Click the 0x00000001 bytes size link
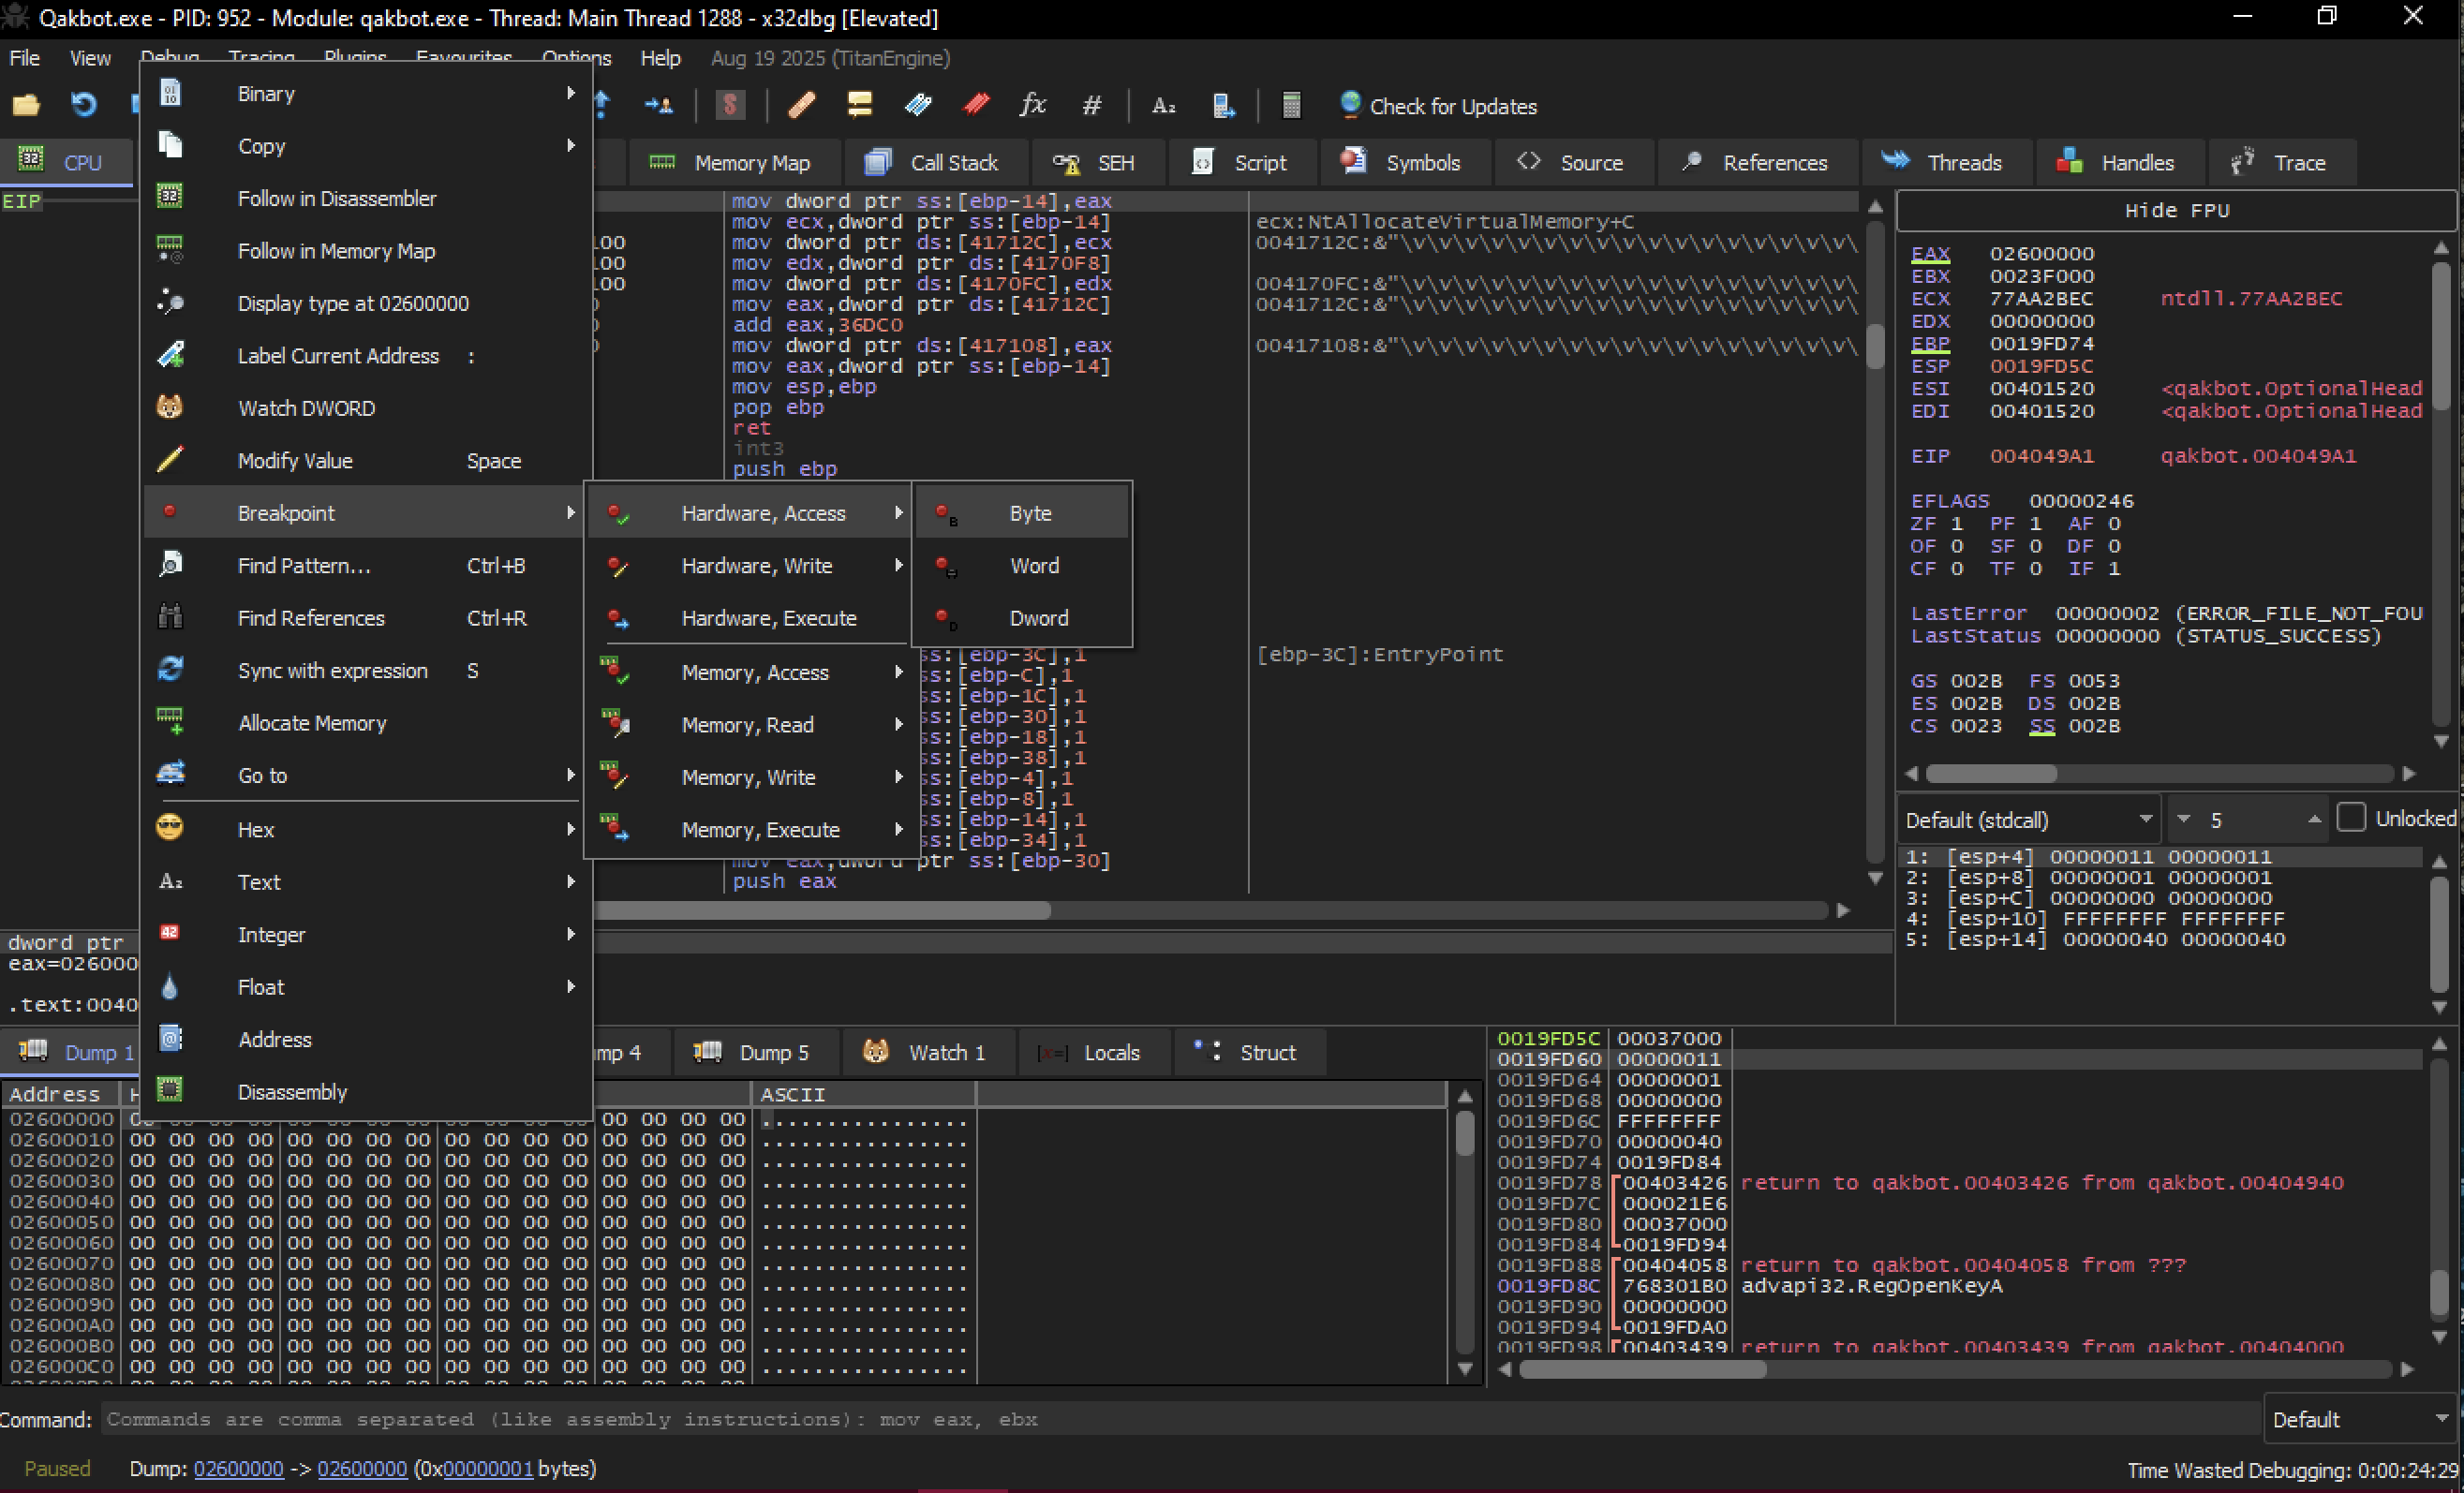 click(x=488, y=1468)
